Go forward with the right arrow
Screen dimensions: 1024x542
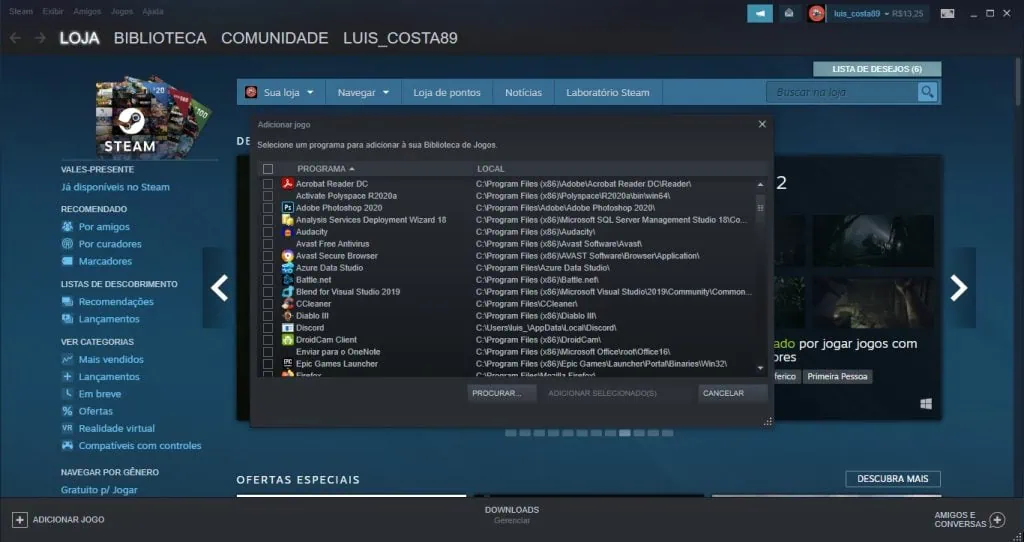coord(40,38)
